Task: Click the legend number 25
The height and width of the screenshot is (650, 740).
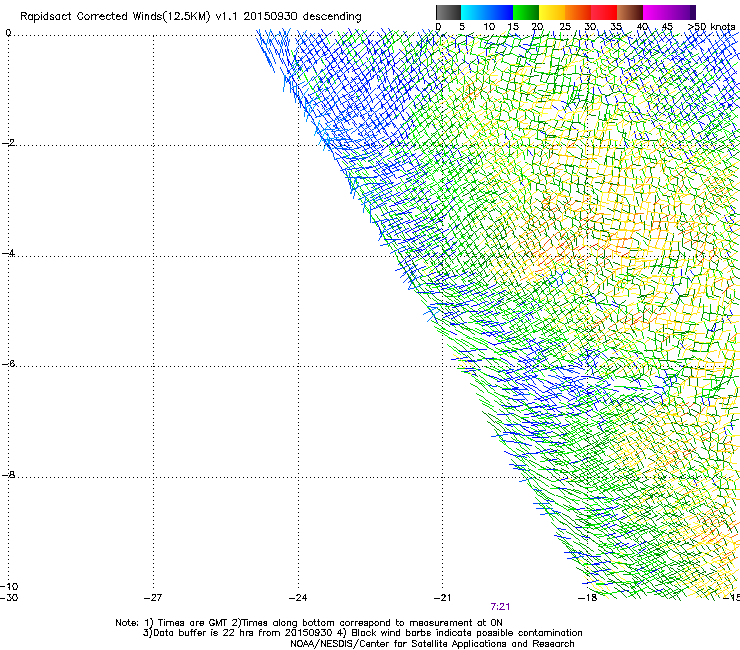Action: pyautogui.click(x=565, y=27)
